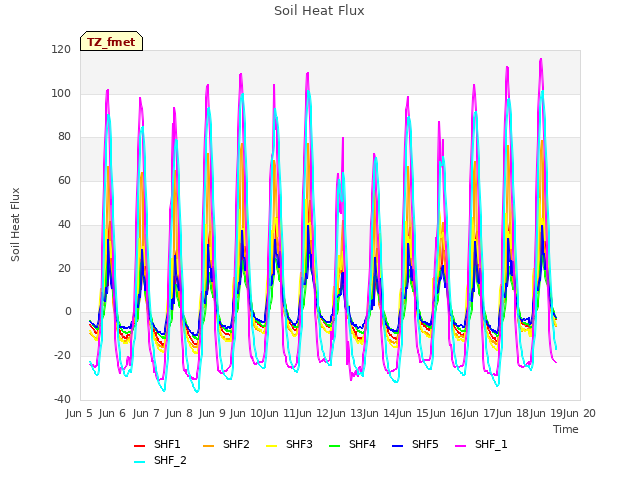Click the 100 y-axis tick label
640x480 pixels.
pyautogui.click(x=61, y=93)
